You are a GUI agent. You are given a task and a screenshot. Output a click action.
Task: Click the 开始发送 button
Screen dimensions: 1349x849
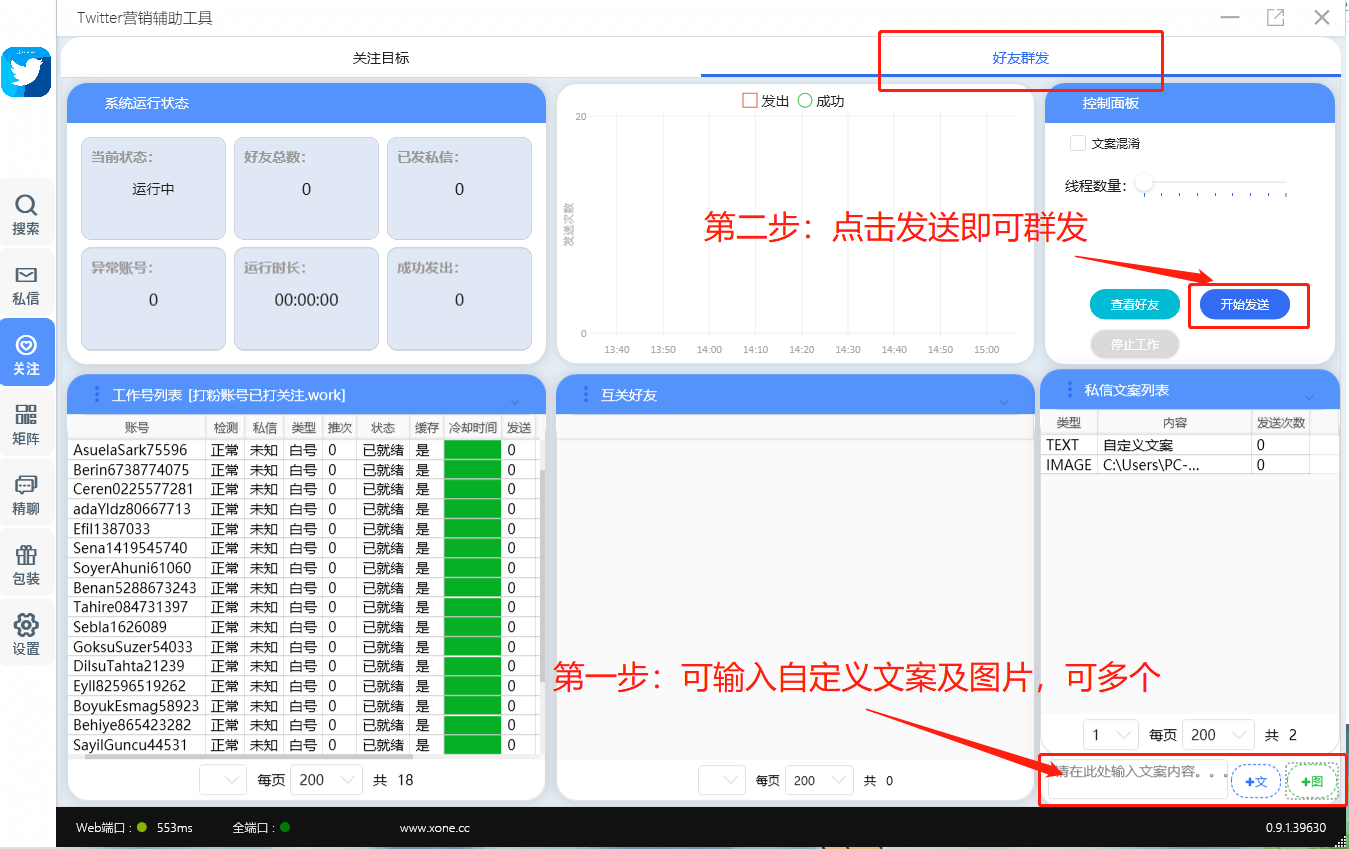pos(1244,304)
